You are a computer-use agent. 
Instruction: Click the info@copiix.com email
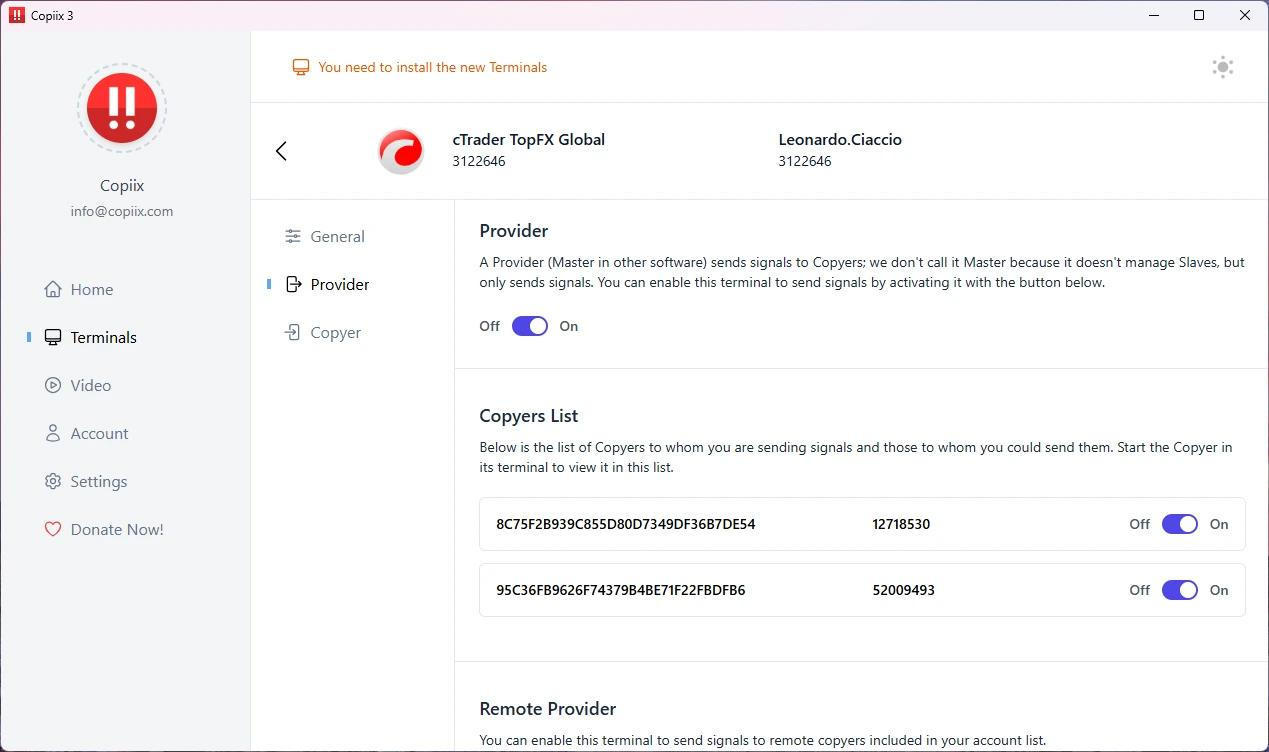point(122,211)
